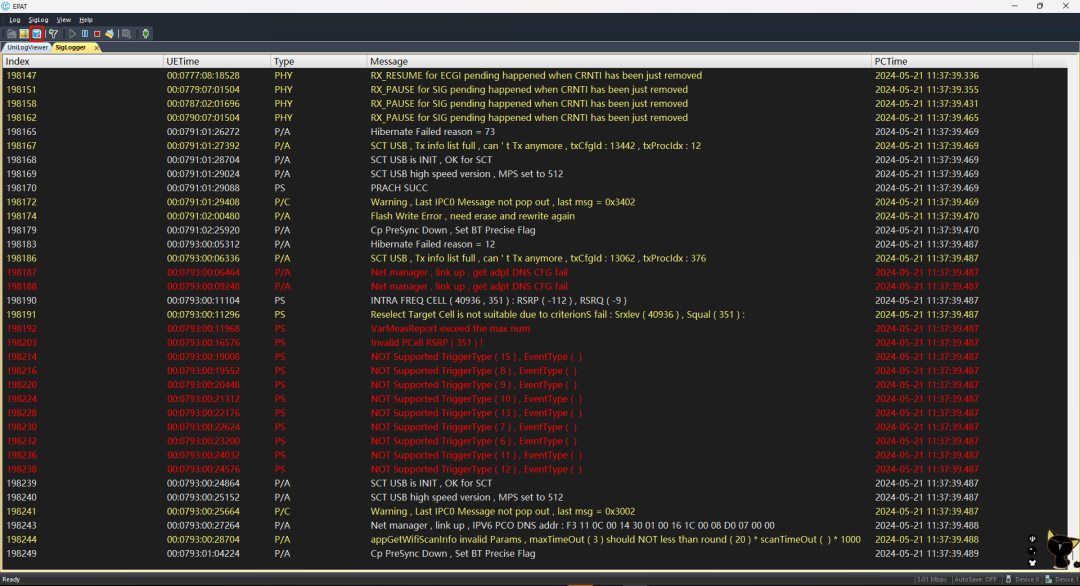Viewport: 1080px width, 586px height.
Task: Click UETime cell 00:0793:00:24864
Action: [x=203, y=483]
